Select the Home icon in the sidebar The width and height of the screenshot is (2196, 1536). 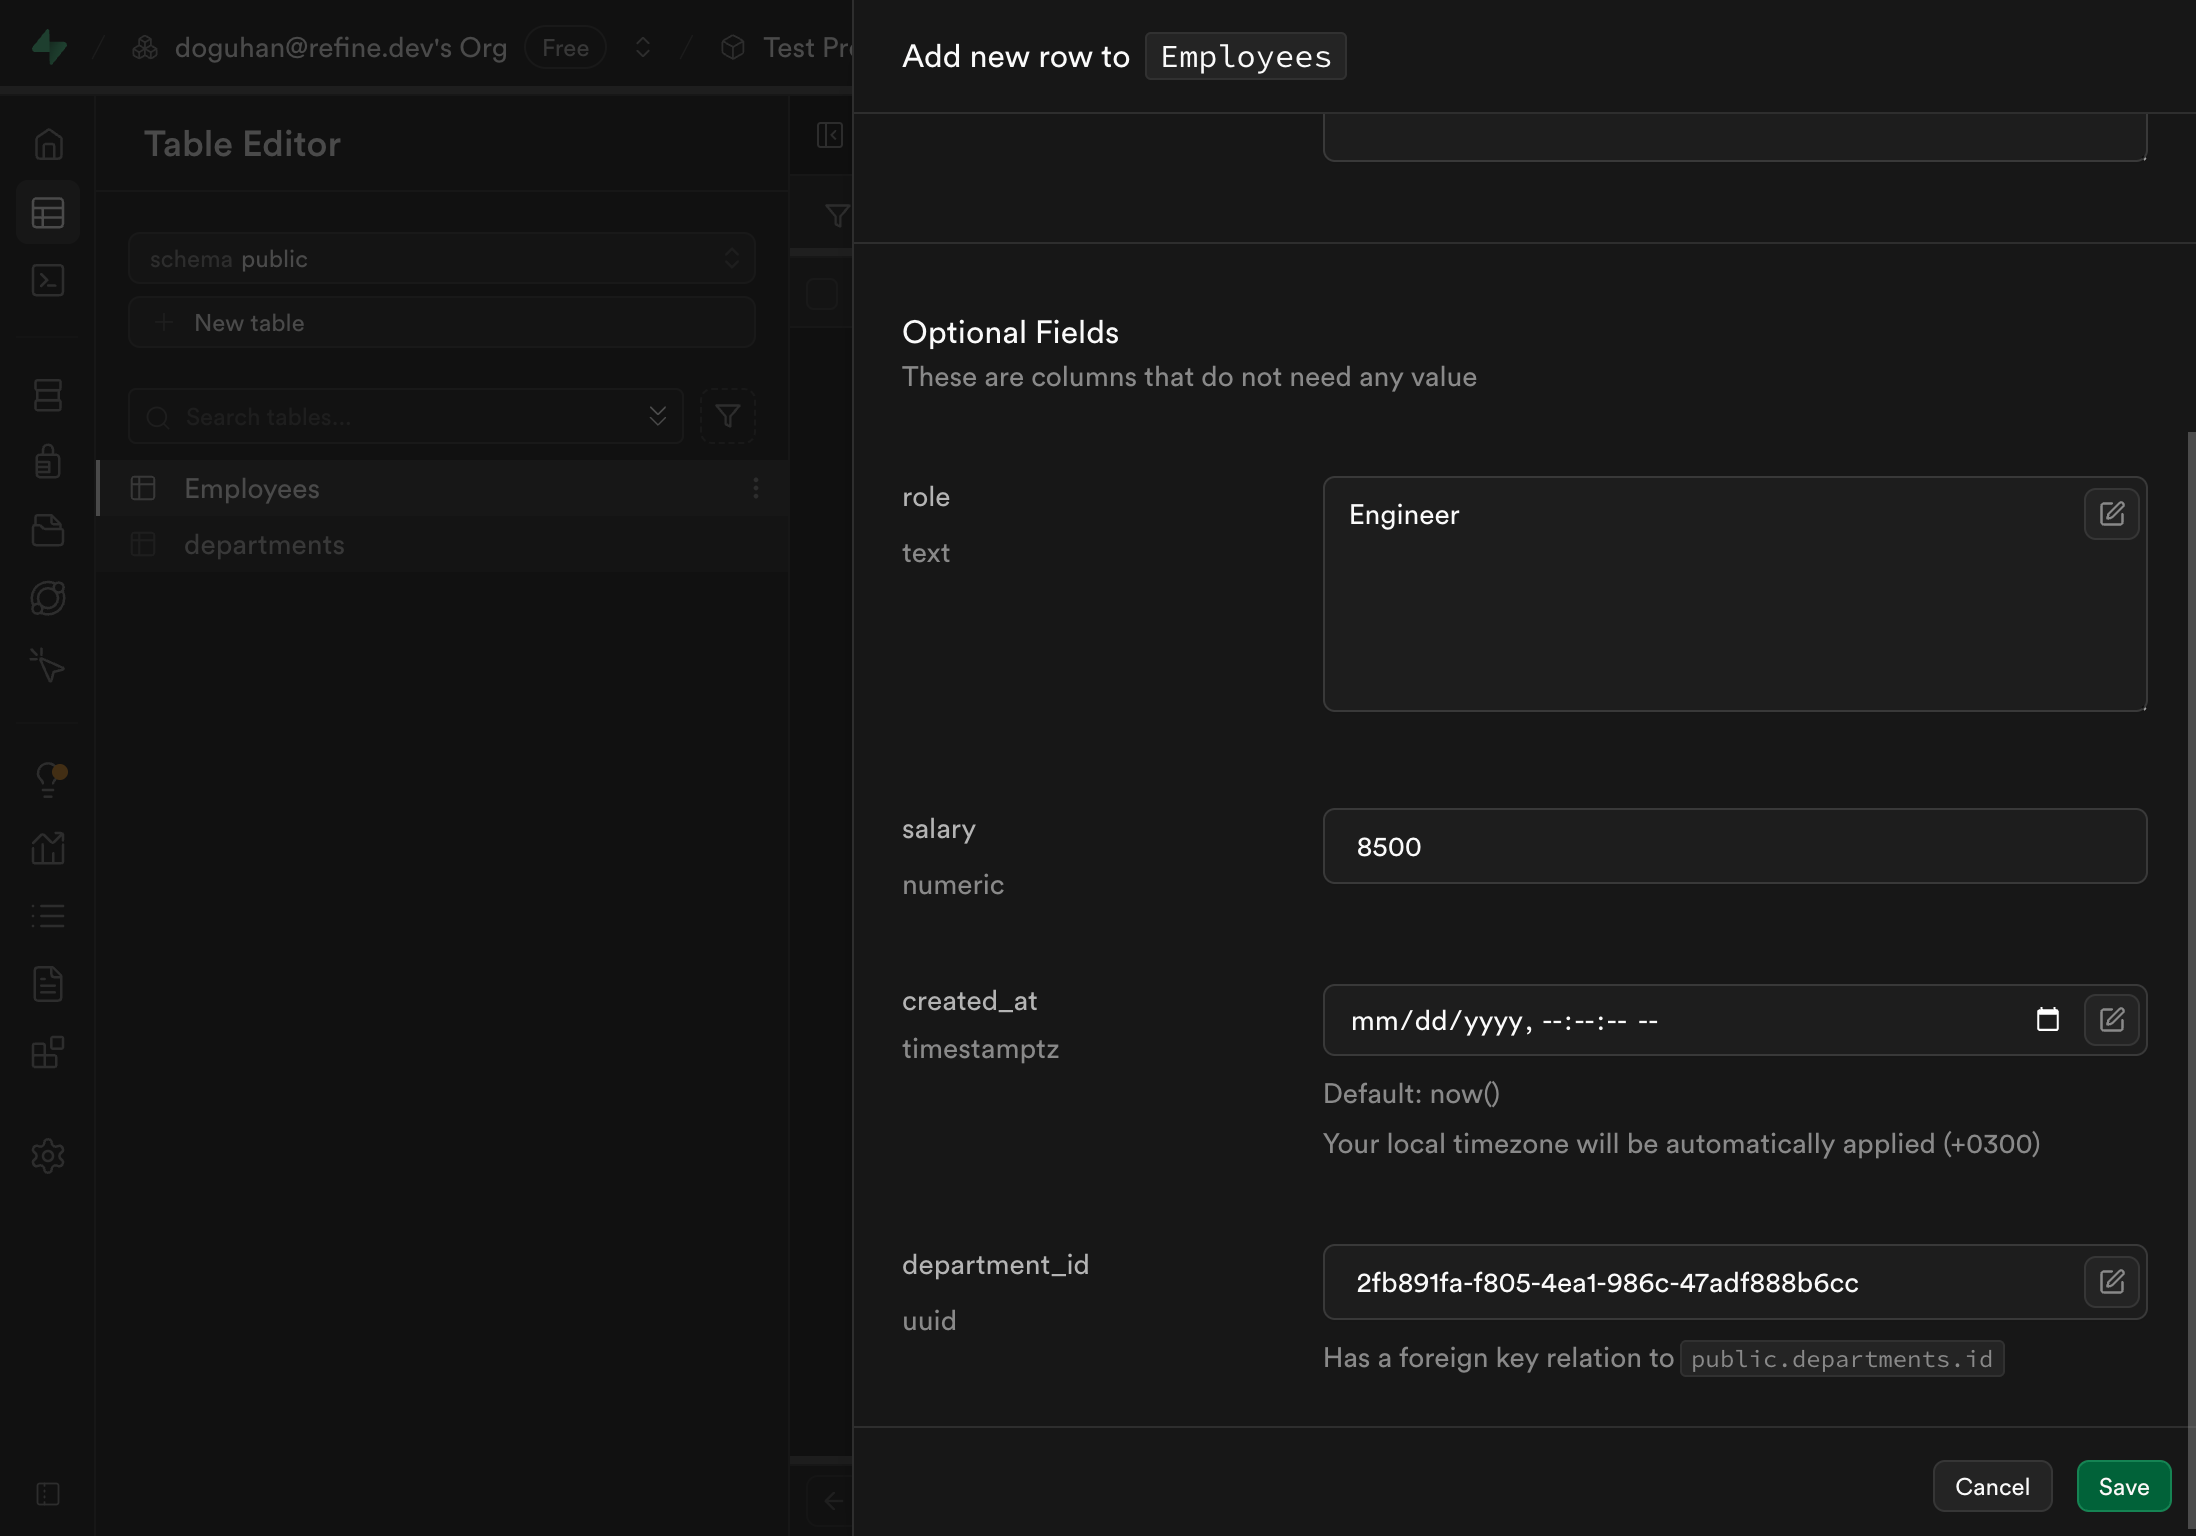(48, 143)
